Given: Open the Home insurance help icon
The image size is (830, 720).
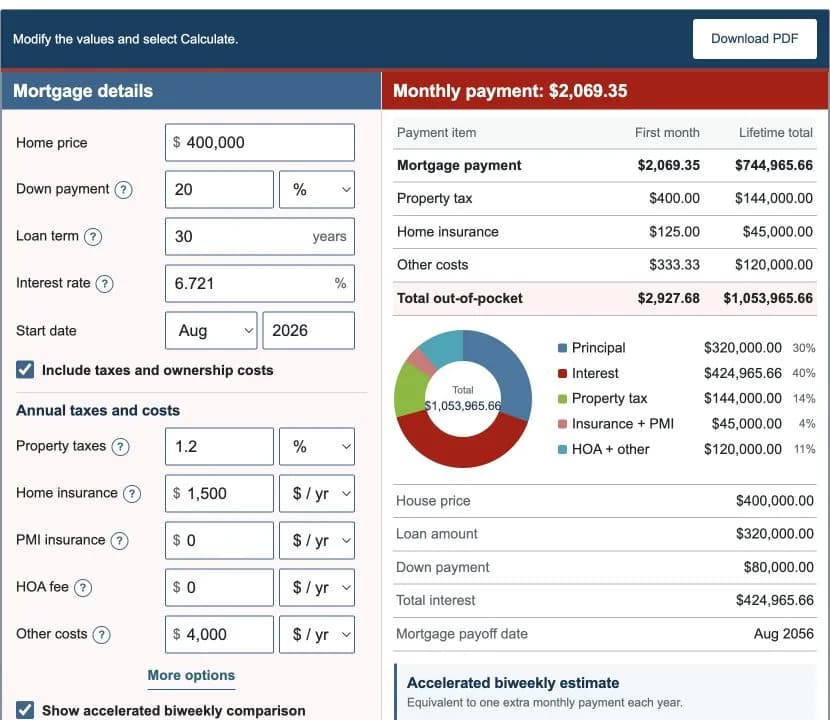Looking at the screenshot, I should 132,494.
